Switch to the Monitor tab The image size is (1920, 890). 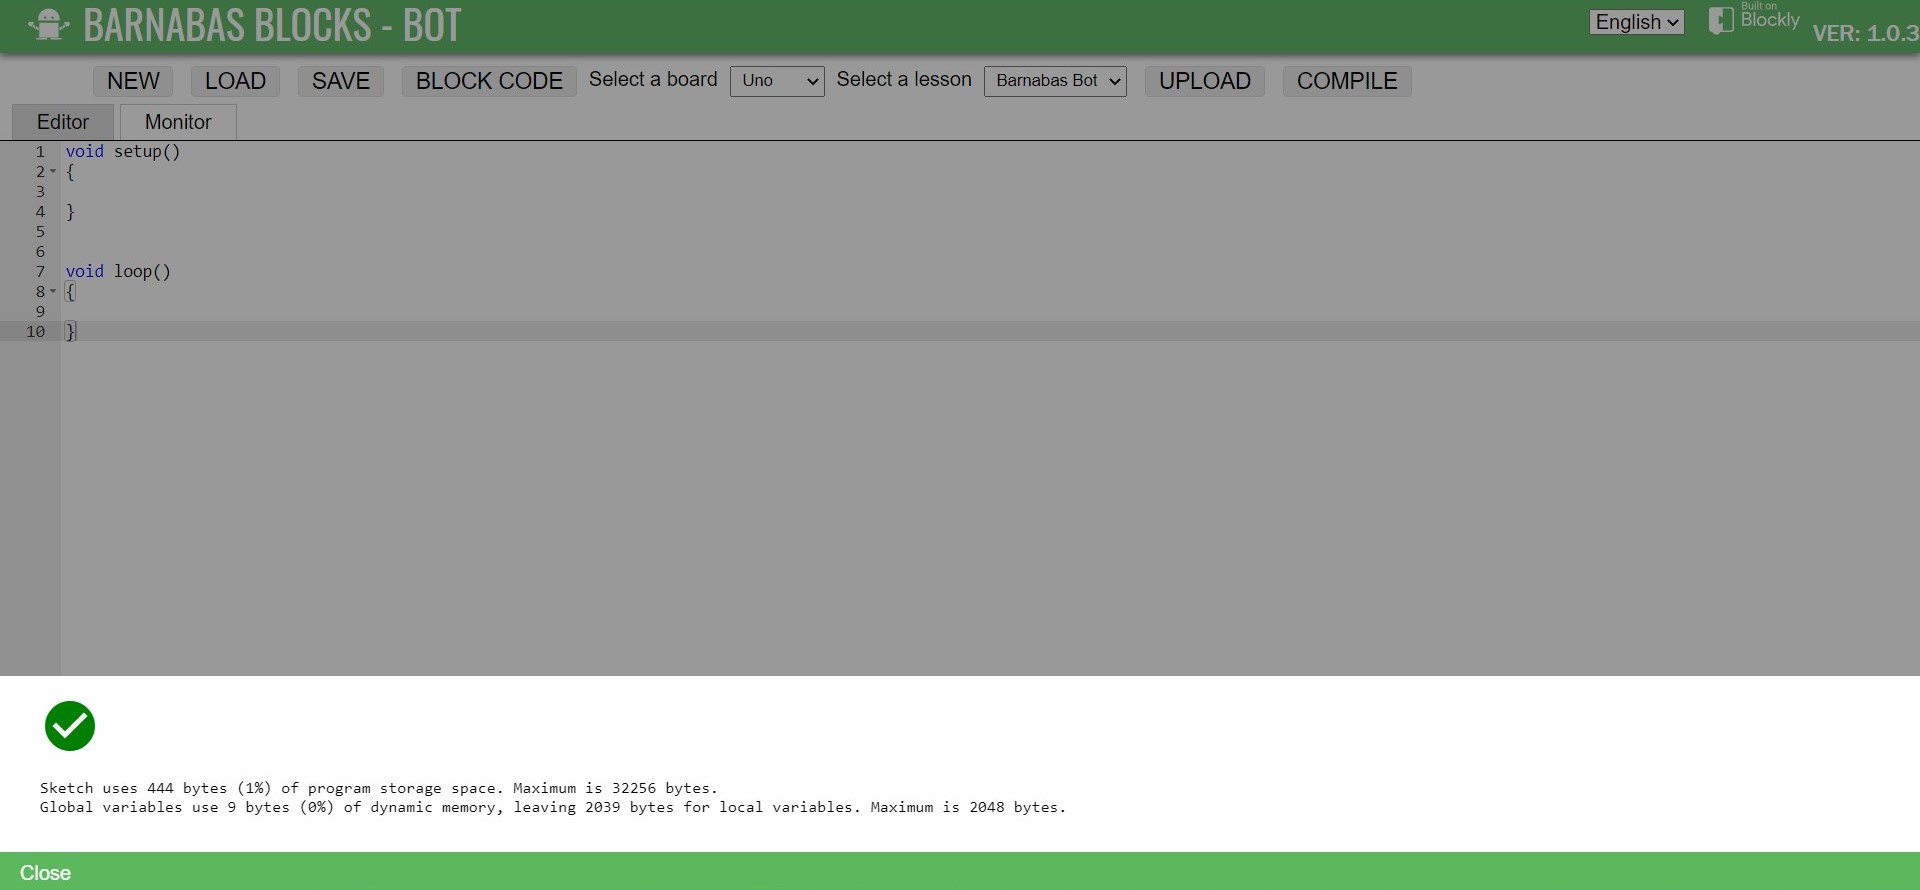(178, 122)
